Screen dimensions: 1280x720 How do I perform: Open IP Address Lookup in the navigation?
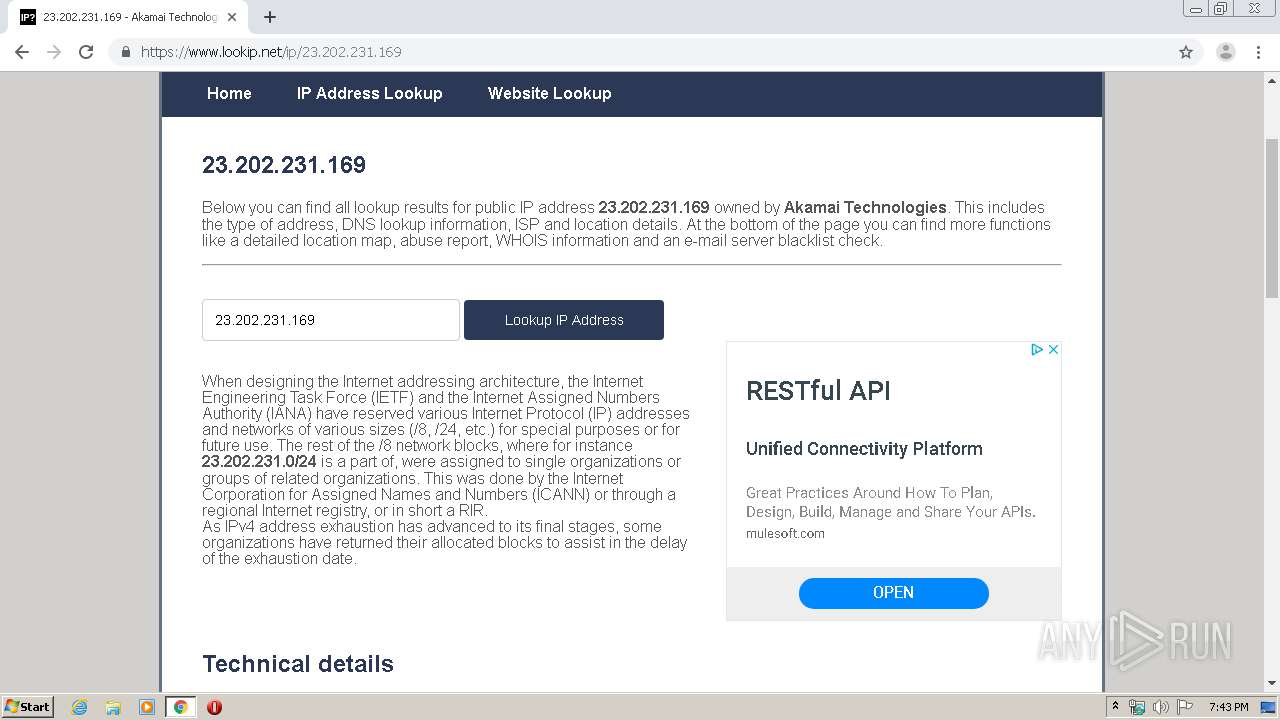(x=369, y=93)
